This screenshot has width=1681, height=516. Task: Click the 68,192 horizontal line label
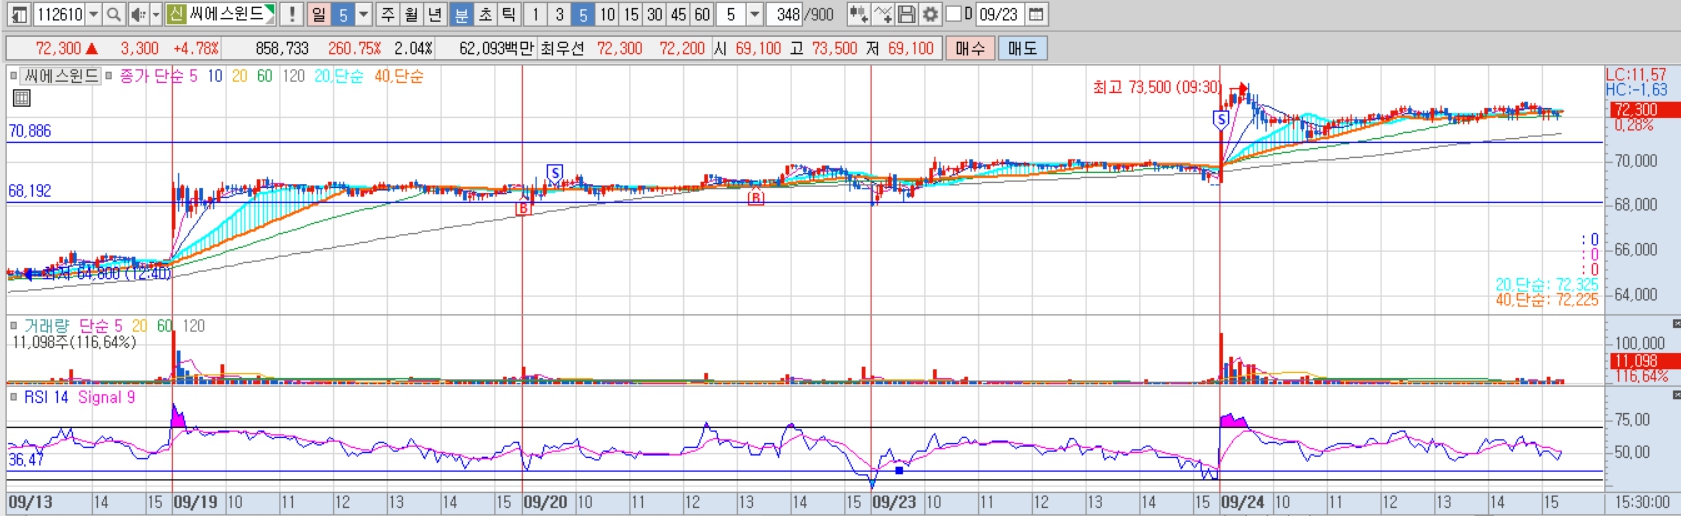30,191
